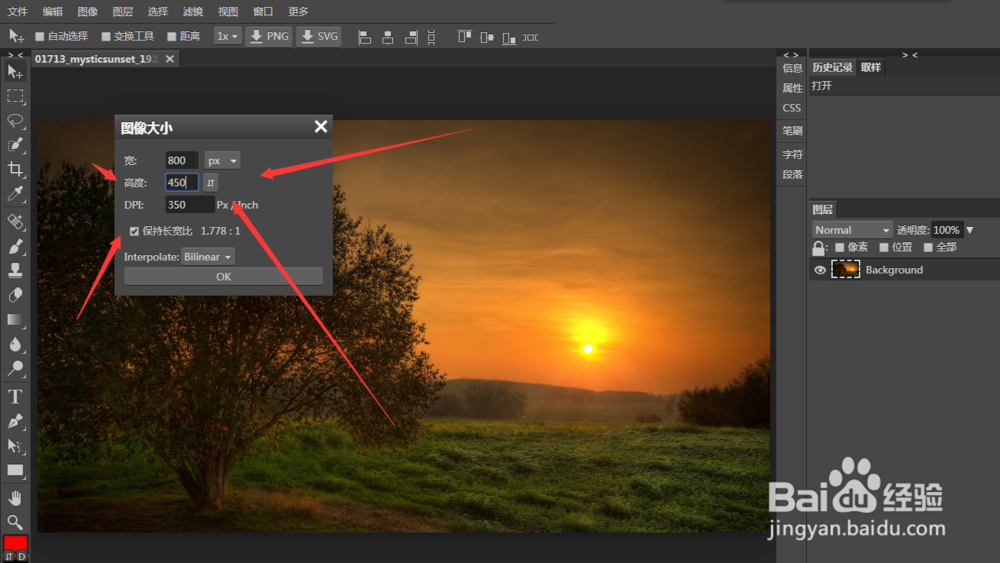Open the 信息 side panel

click(x=792, y=68)
